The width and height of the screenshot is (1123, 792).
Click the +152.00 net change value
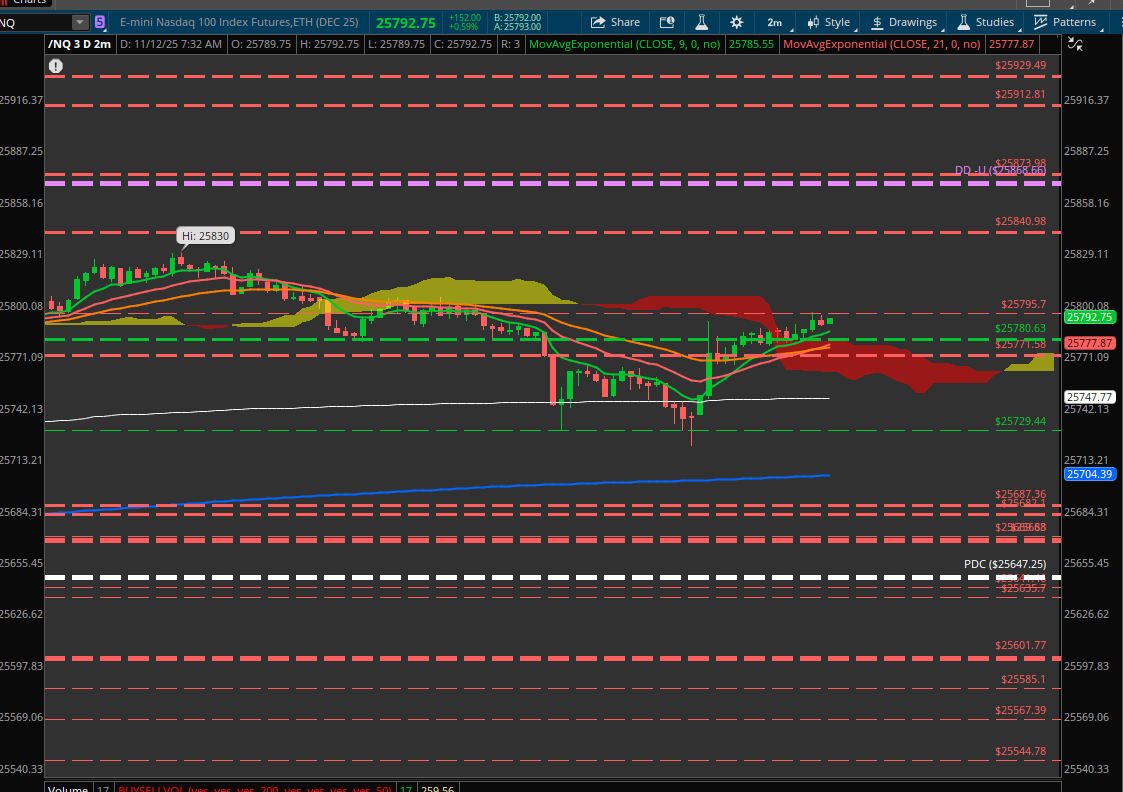click(464, 18)
